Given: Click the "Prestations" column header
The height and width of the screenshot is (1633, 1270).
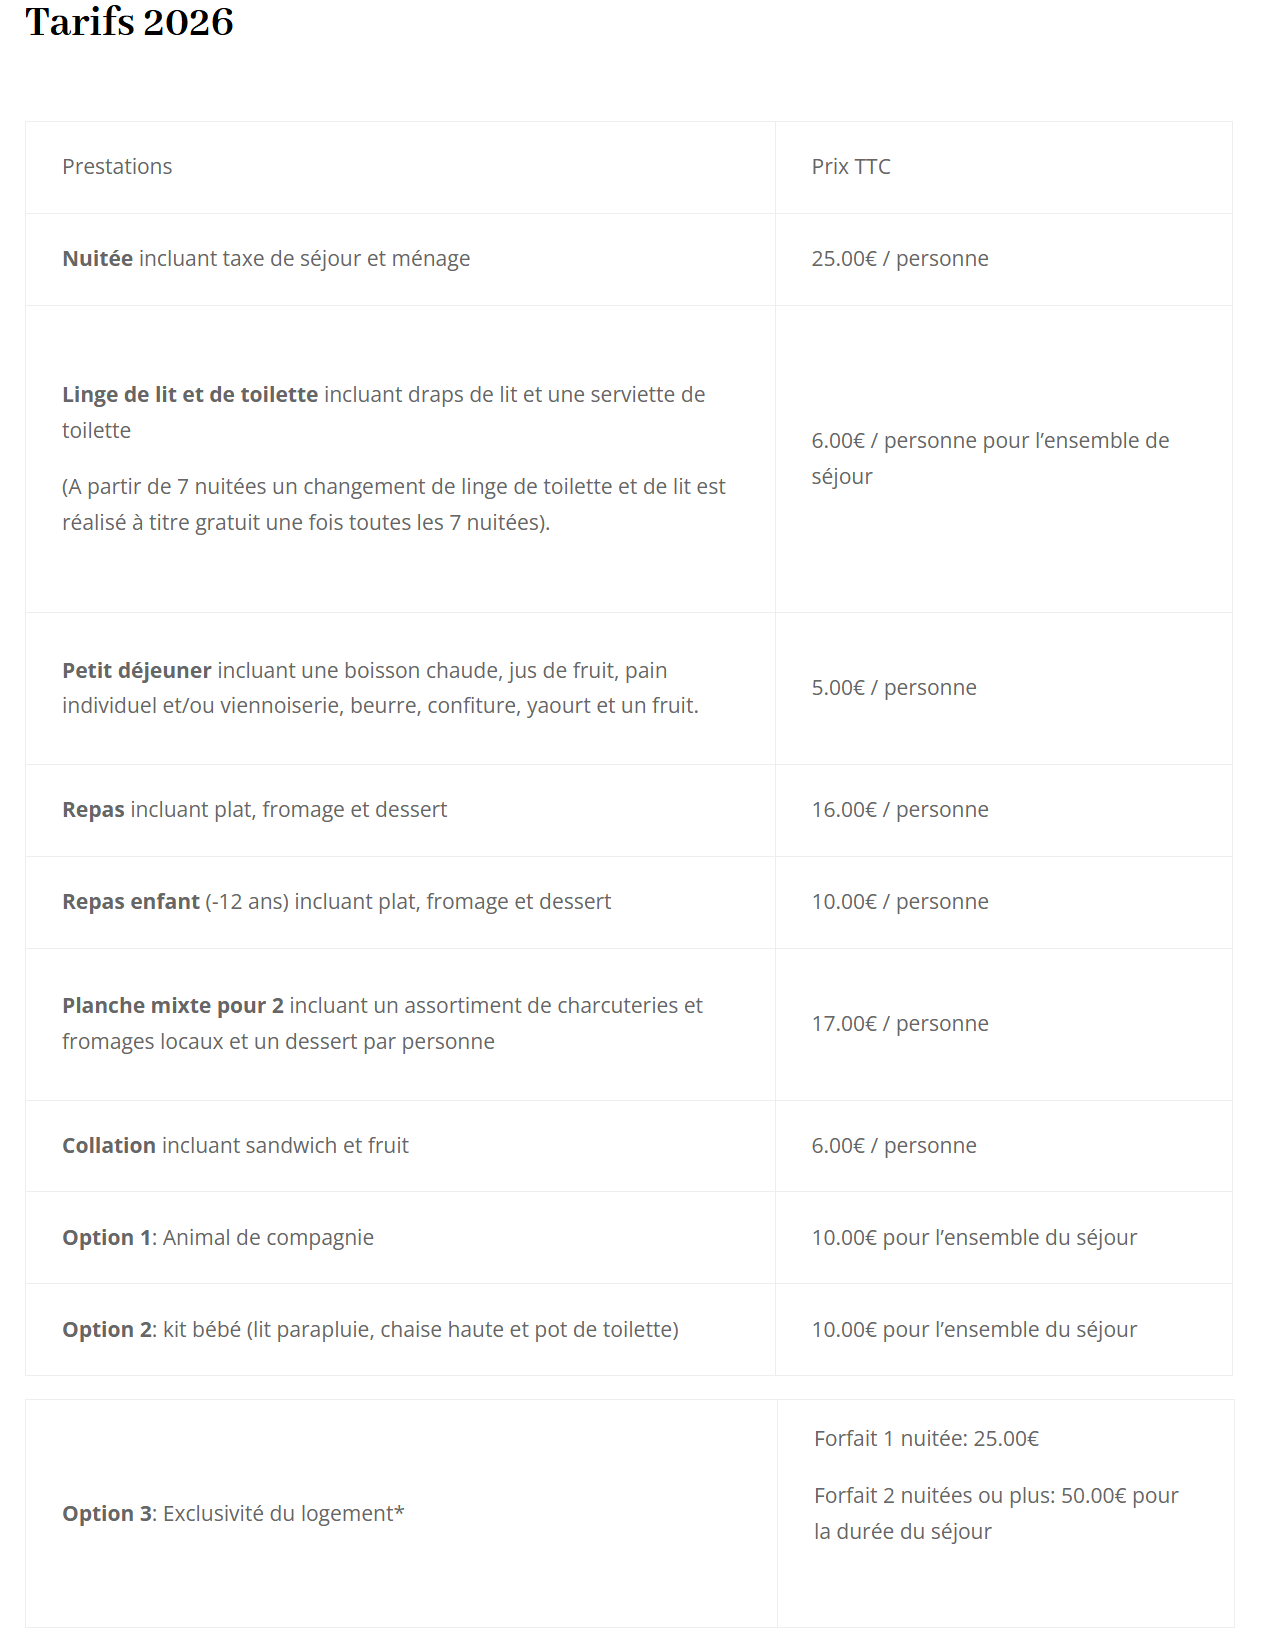Looking at the screenshot, I should (x=117, y=167).
